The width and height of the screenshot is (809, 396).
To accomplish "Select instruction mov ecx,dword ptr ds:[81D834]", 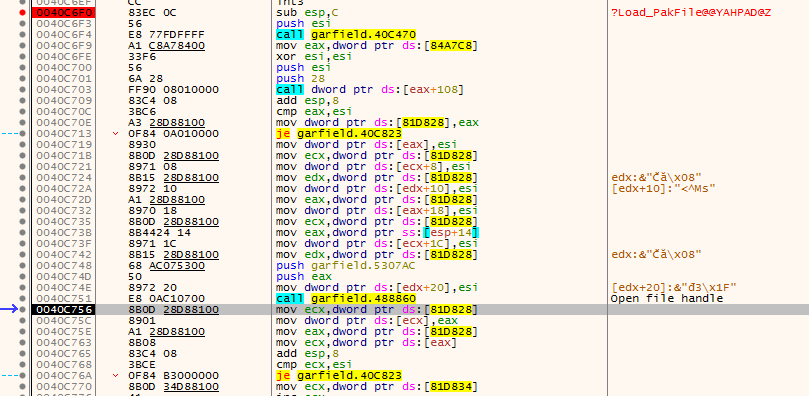I will click(x=377, y=386).
